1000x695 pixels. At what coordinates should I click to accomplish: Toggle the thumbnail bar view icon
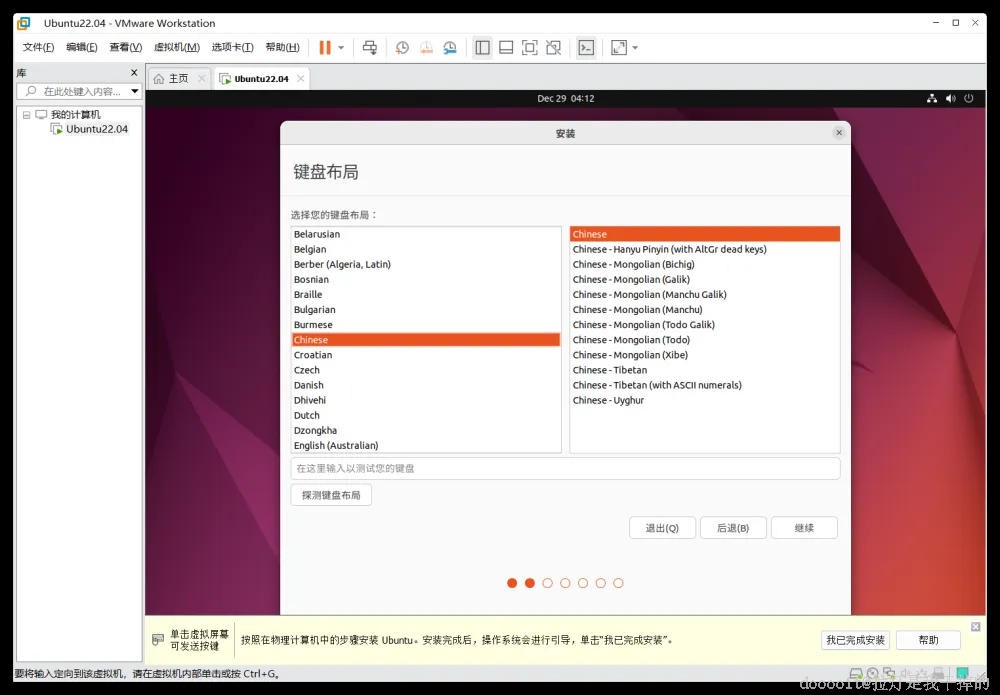[x=506, y=48]
